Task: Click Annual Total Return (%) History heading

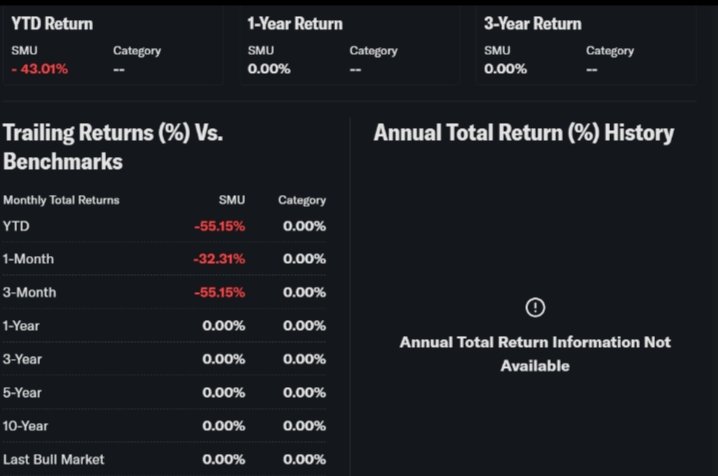Action: click(x=524, y=133)
